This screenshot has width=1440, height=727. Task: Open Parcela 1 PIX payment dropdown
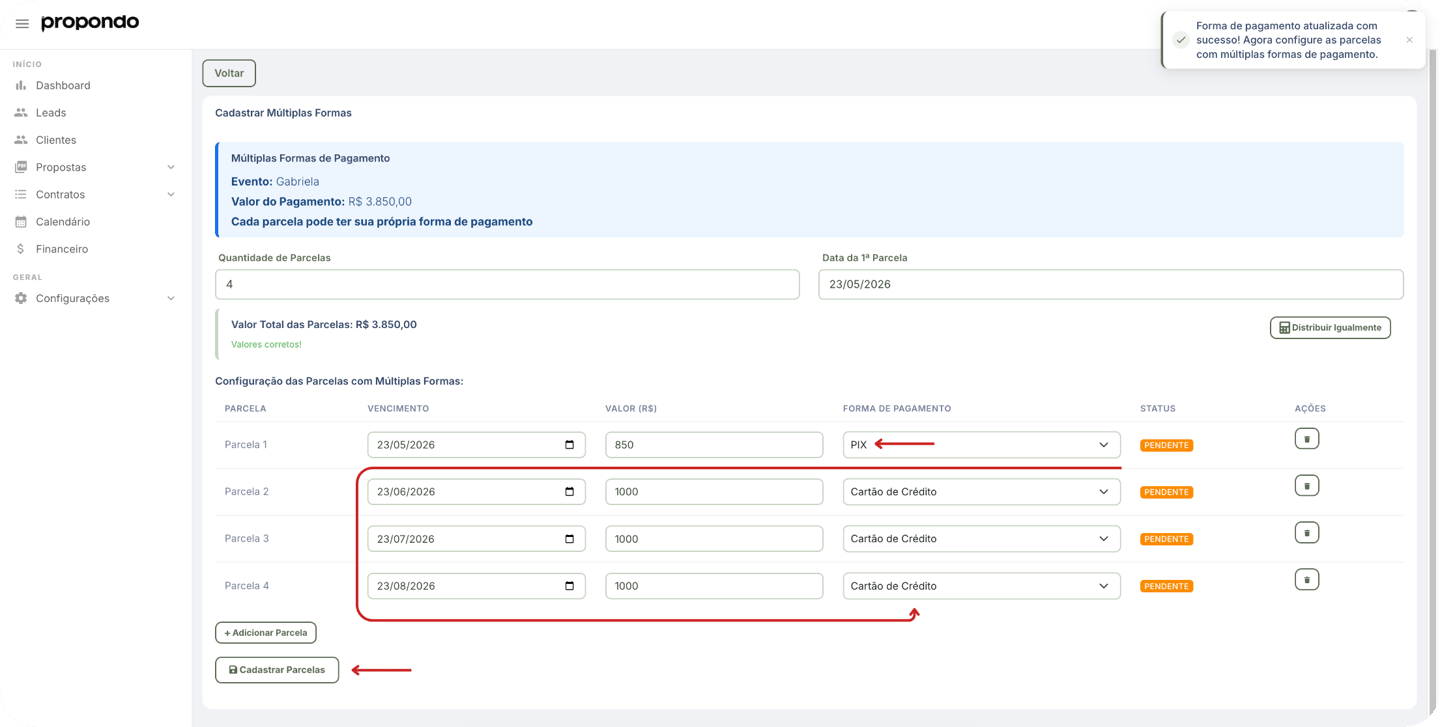tap(981, 445)
